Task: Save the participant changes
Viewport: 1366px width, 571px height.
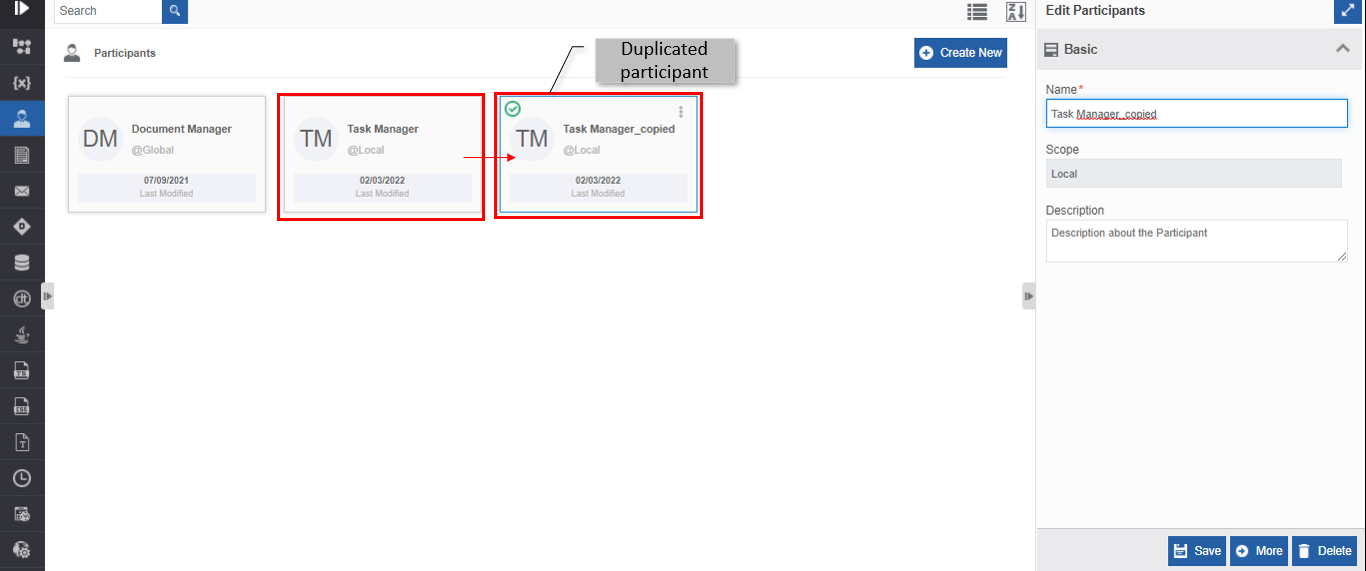Action: 1197,551
